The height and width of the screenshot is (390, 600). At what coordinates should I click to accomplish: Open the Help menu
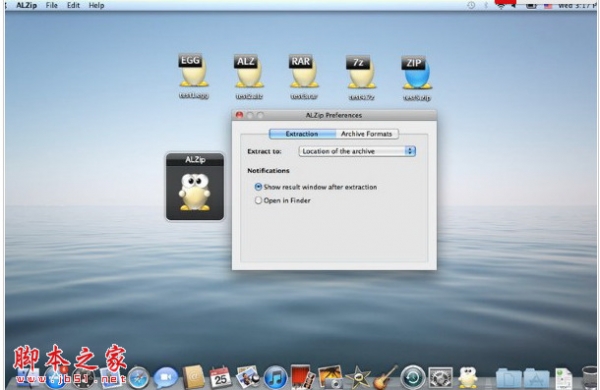point(96,5)
